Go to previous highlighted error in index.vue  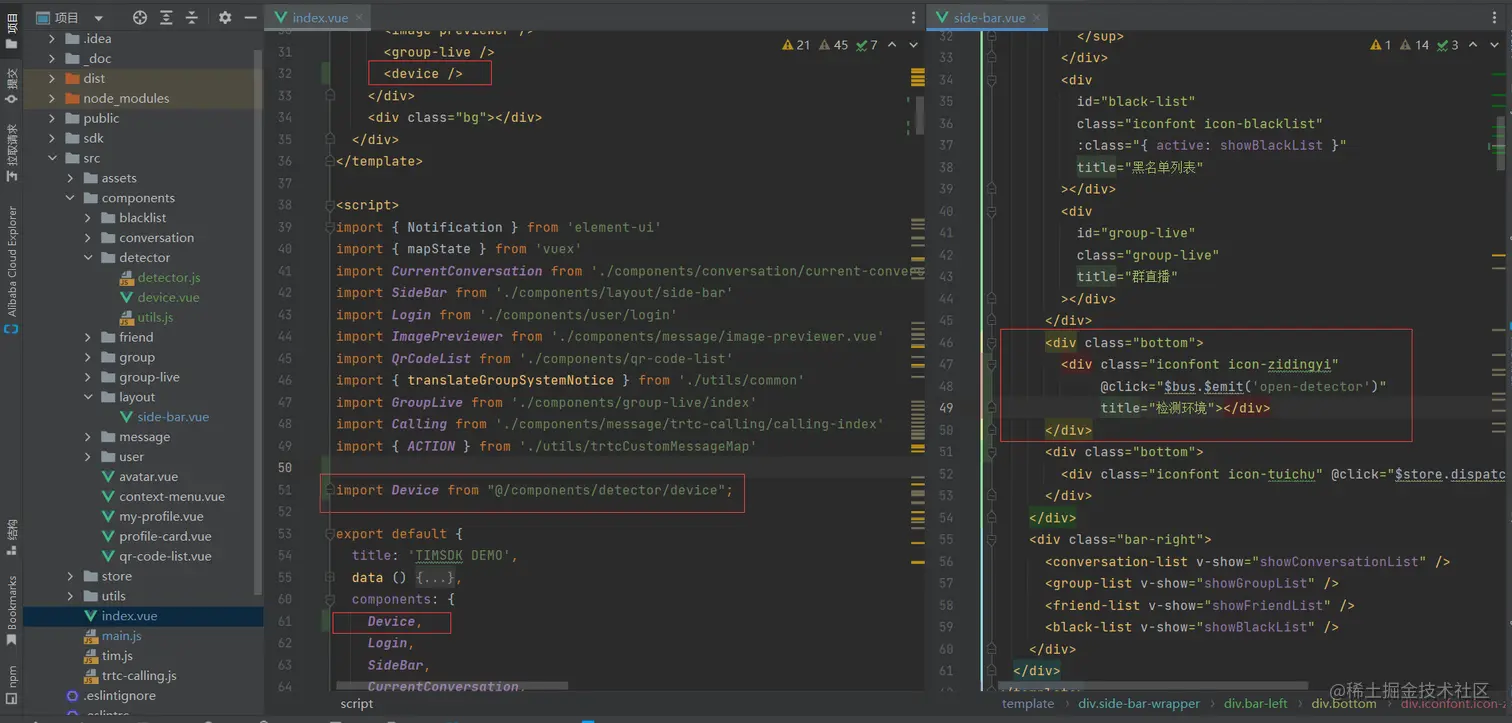pyautogui.click(x=893, y=45)
